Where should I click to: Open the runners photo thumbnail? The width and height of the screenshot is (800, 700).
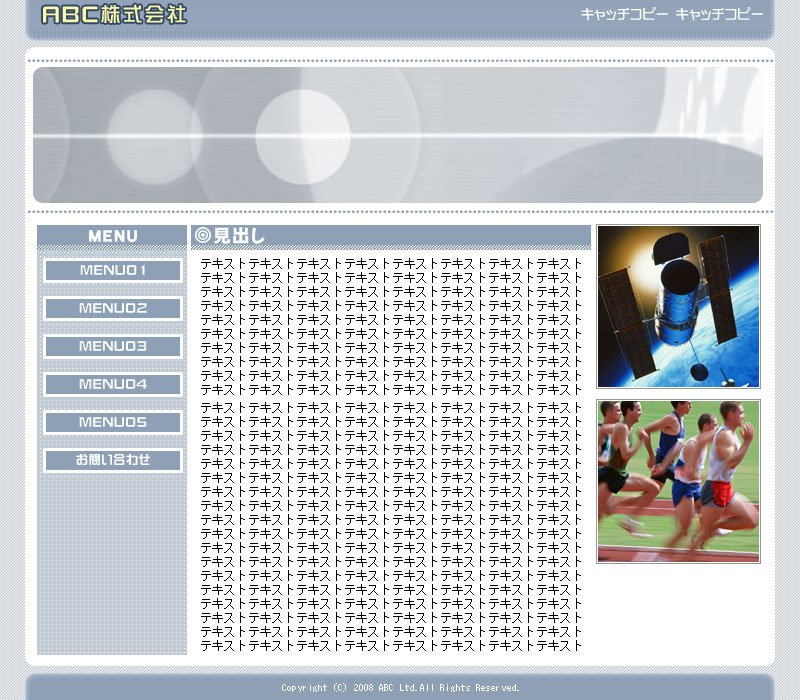(678, 482)
